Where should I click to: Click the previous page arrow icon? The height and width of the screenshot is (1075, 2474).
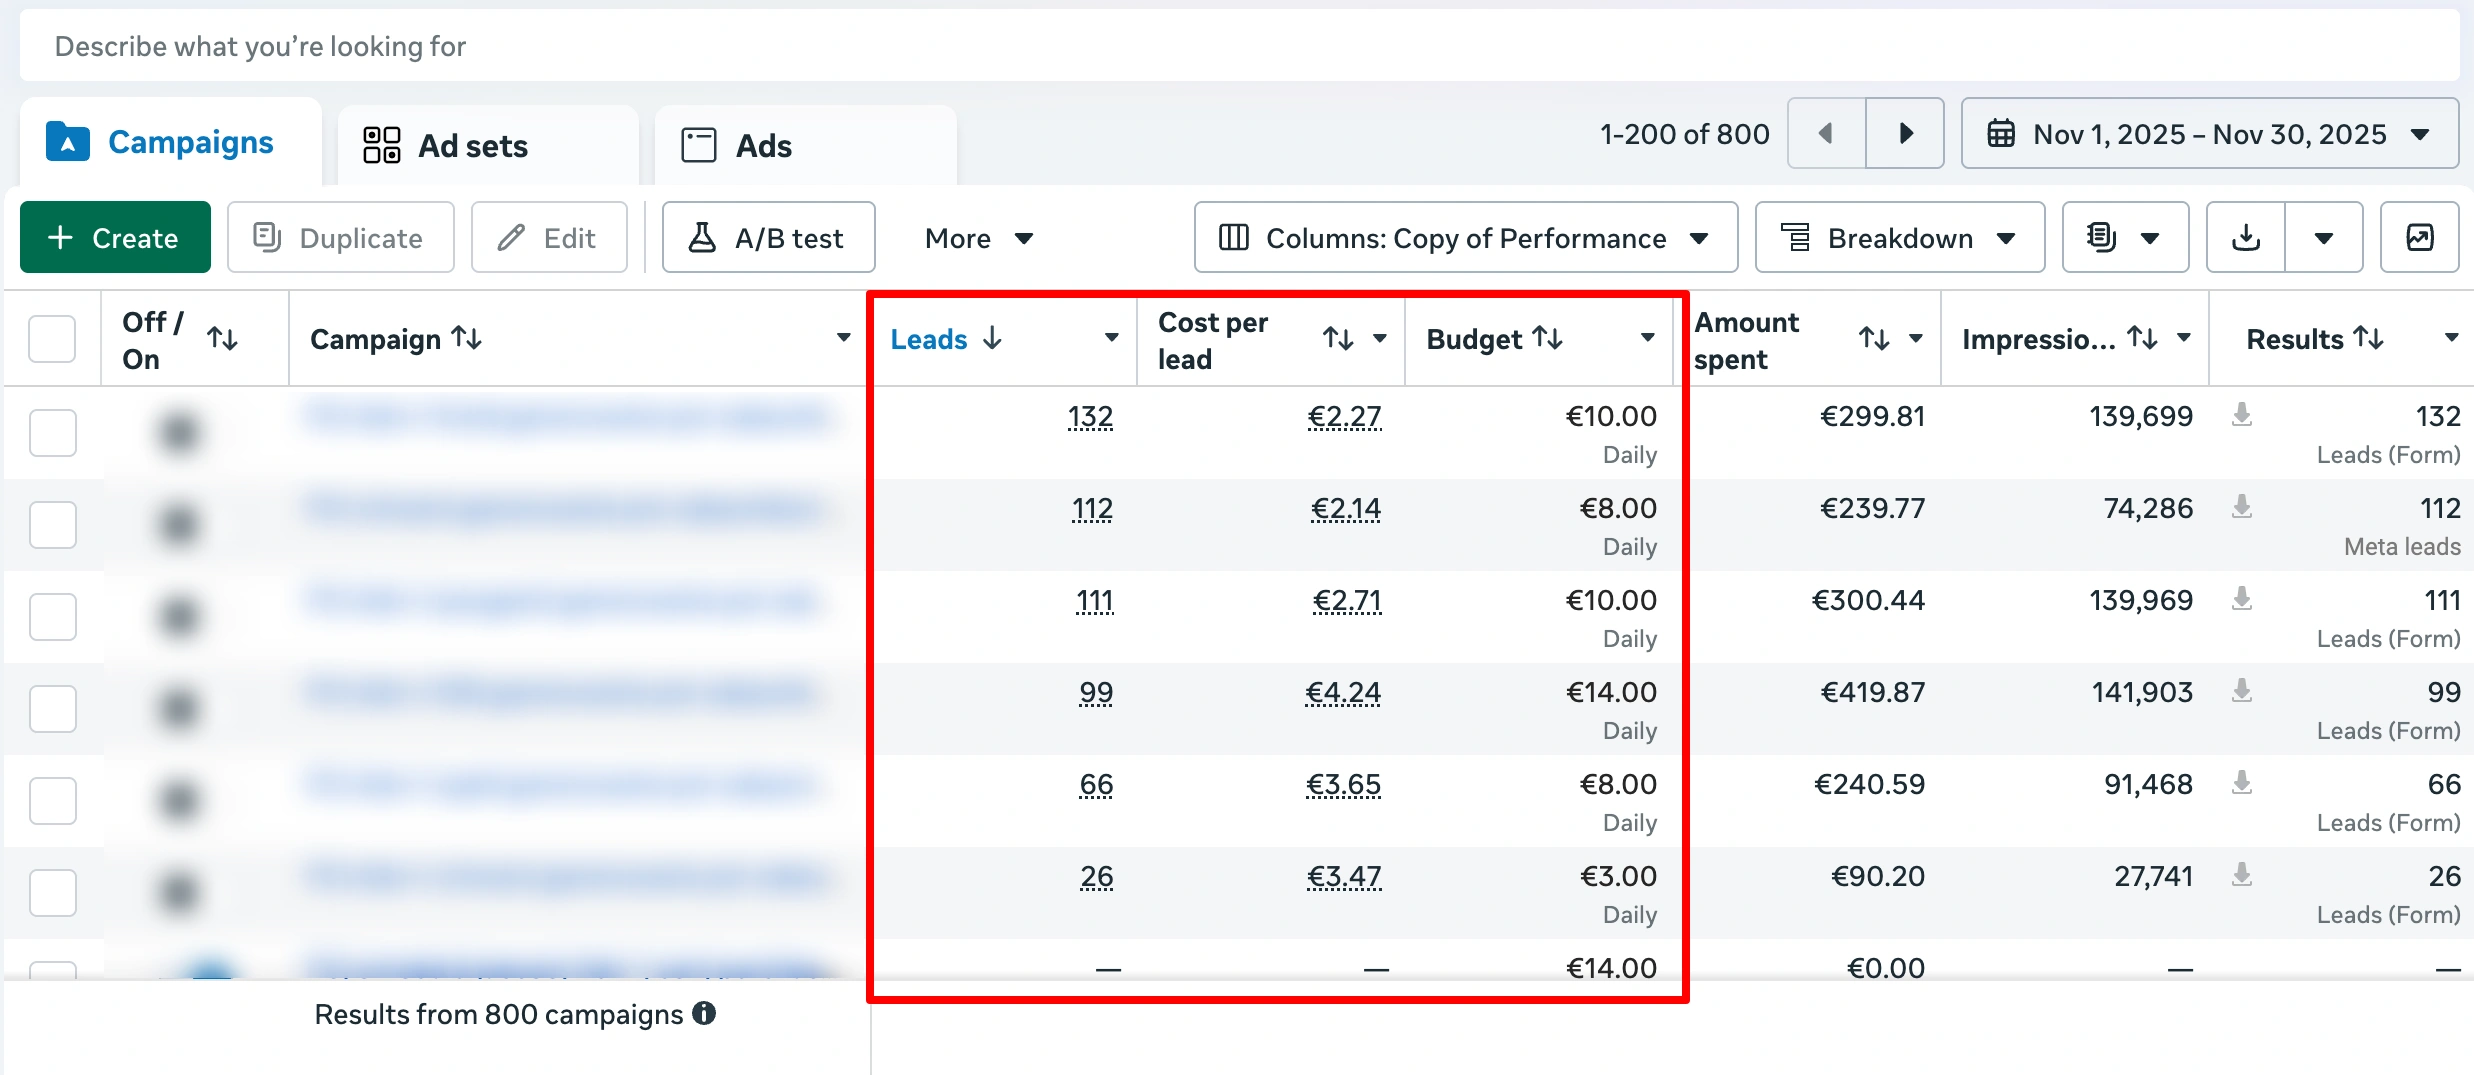(1826, 133)
